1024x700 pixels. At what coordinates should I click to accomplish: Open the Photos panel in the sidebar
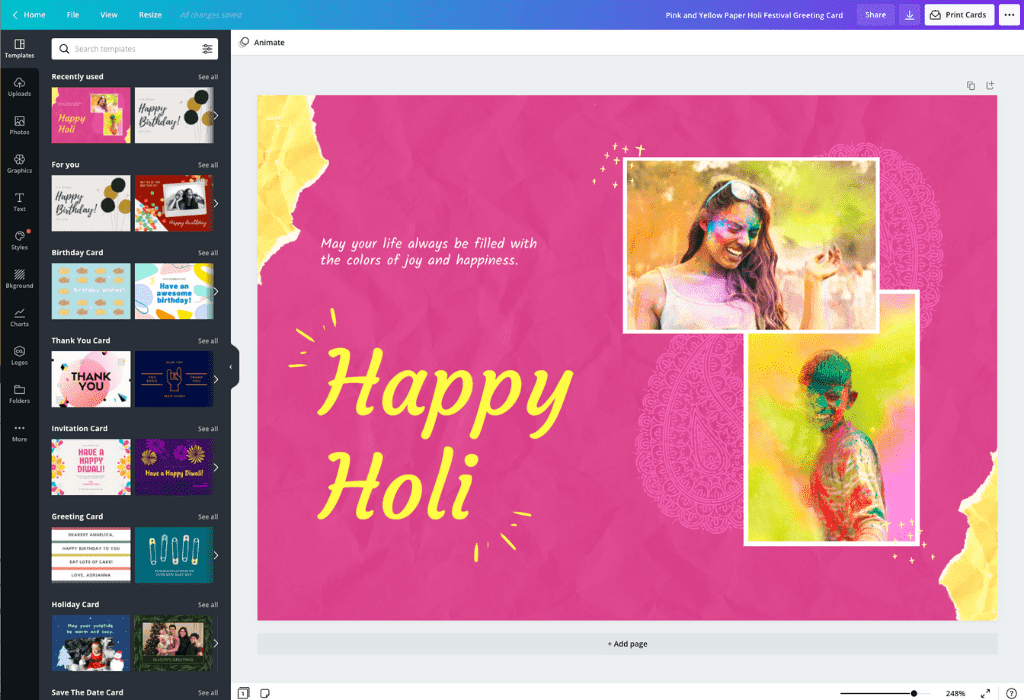pyautogui.click(x=19, y=127)
